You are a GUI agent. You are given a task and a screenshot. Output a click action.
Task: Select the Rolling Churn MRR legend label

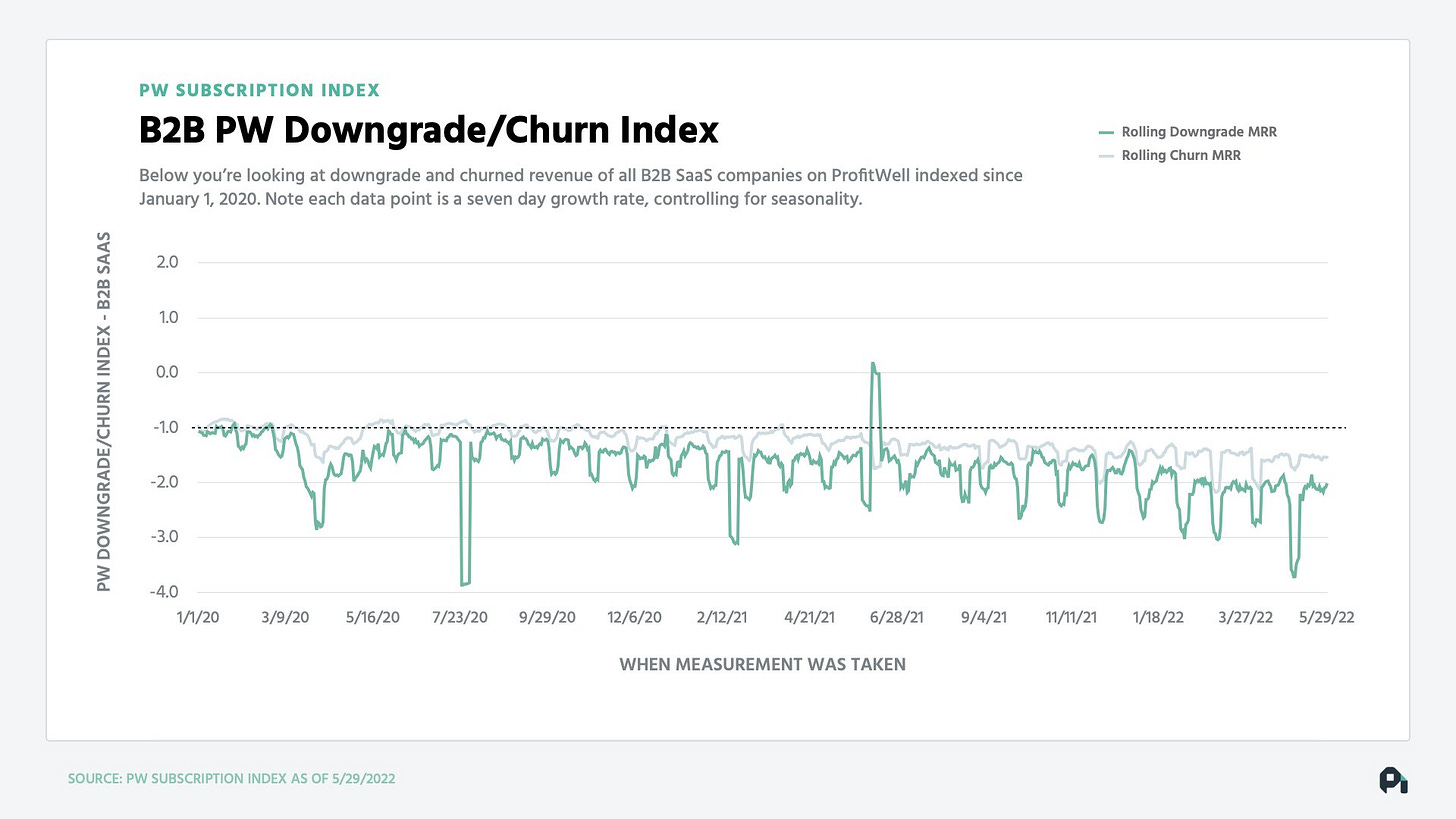coord(1181,156)
